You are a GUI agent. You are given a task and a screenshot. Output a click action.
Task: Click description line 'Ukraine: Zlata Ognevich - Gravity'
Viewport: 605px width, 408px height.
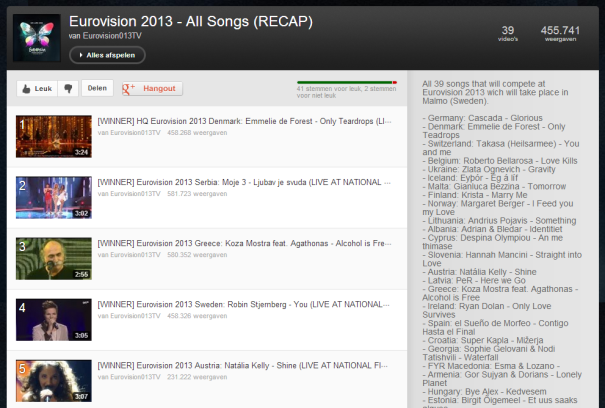pyautogui.click(x=489, y=169)
